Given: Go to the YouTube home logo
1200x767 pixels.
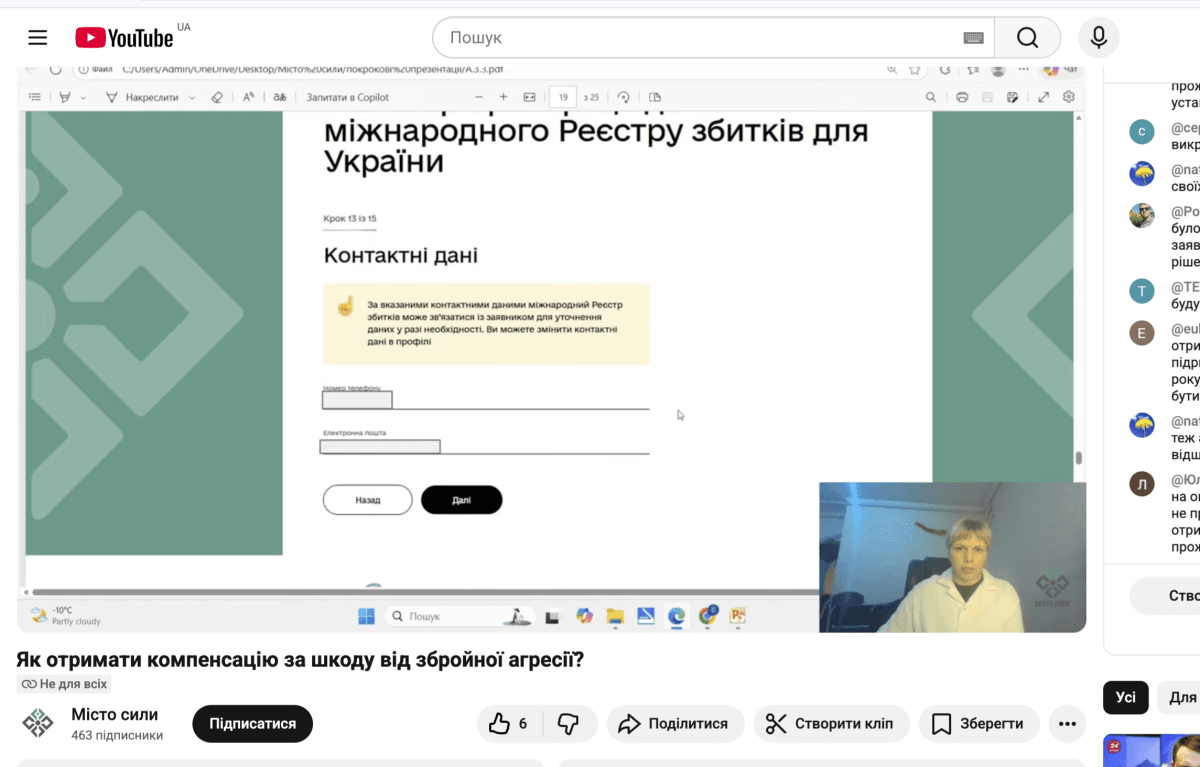Looking at the screenshot, I should tap(124, 38).
